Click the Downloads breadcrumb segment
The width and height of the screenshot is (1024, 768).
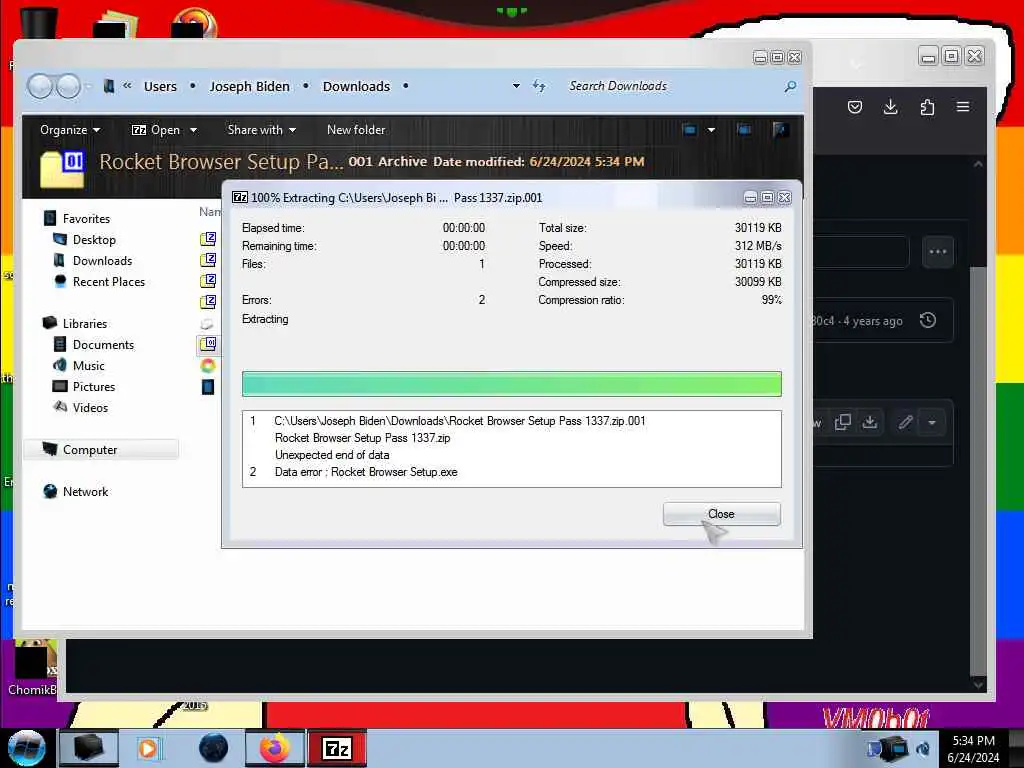click(356, 86)
